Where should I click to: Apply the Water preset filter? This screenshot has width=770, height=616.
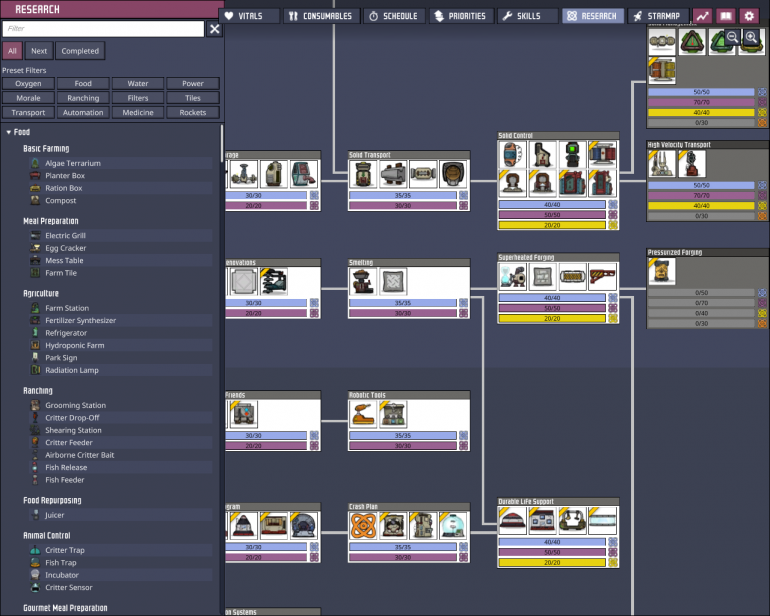coord(138,84)
